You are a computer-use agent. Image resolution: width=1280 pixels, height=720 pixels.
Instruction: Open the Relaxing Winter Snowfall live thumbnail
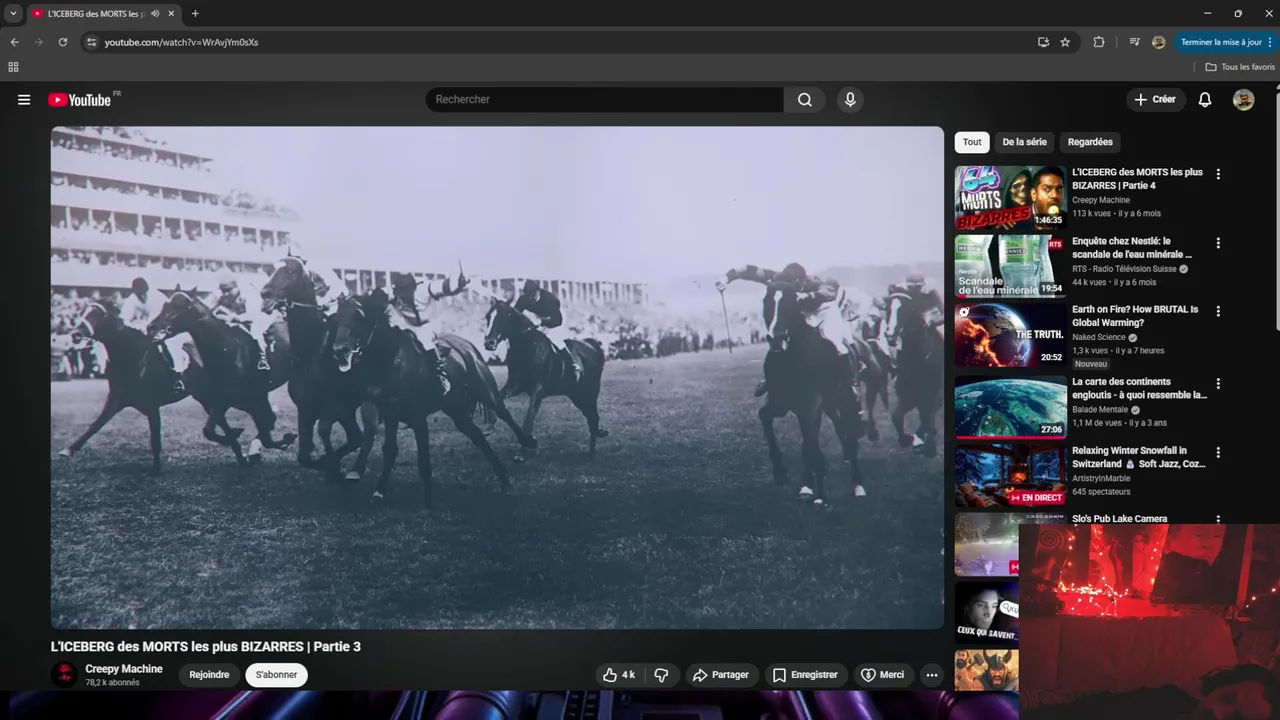click(1010, 476)
